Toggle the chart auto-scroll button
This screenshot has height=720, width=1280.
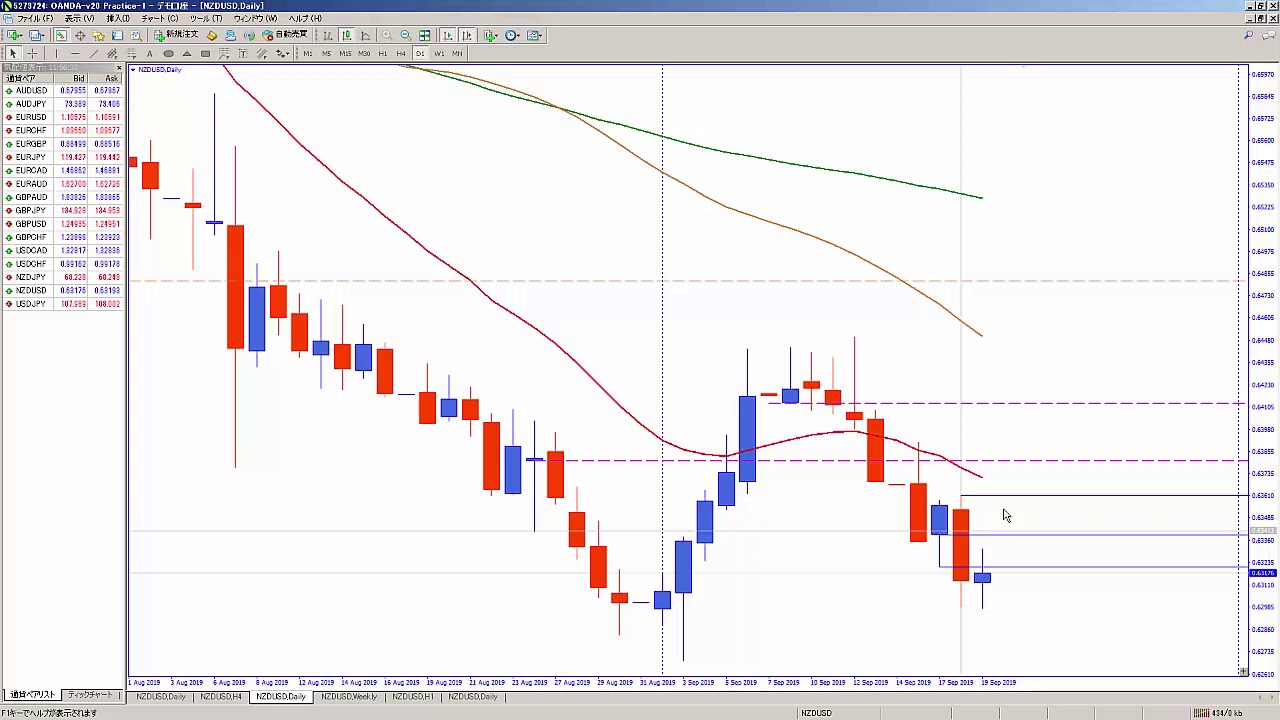click(x=448, y=35)
